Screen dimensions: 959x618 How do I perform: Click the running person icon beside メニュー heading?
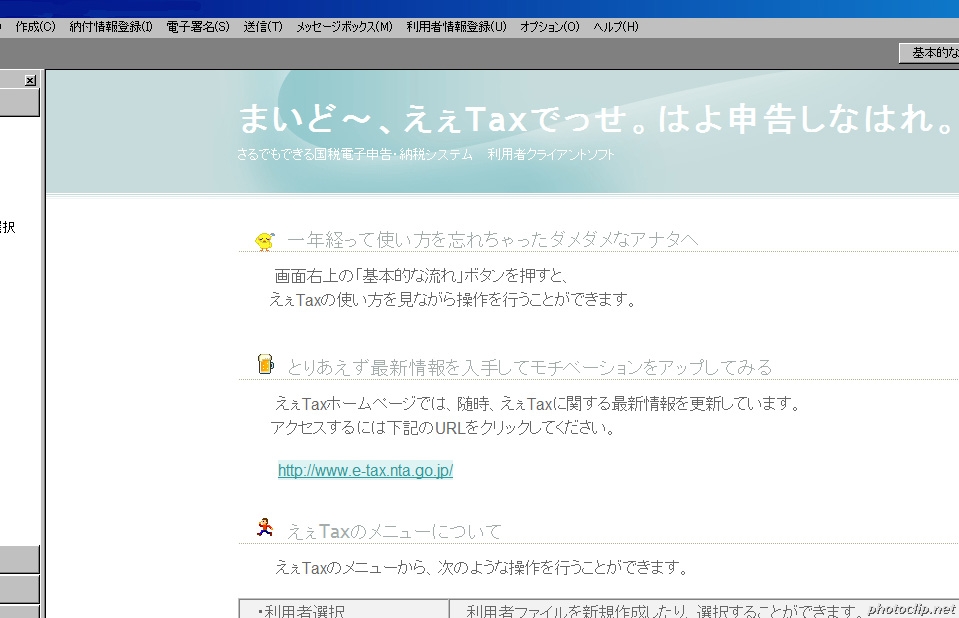pyautogui.click(x=265, y=527)
